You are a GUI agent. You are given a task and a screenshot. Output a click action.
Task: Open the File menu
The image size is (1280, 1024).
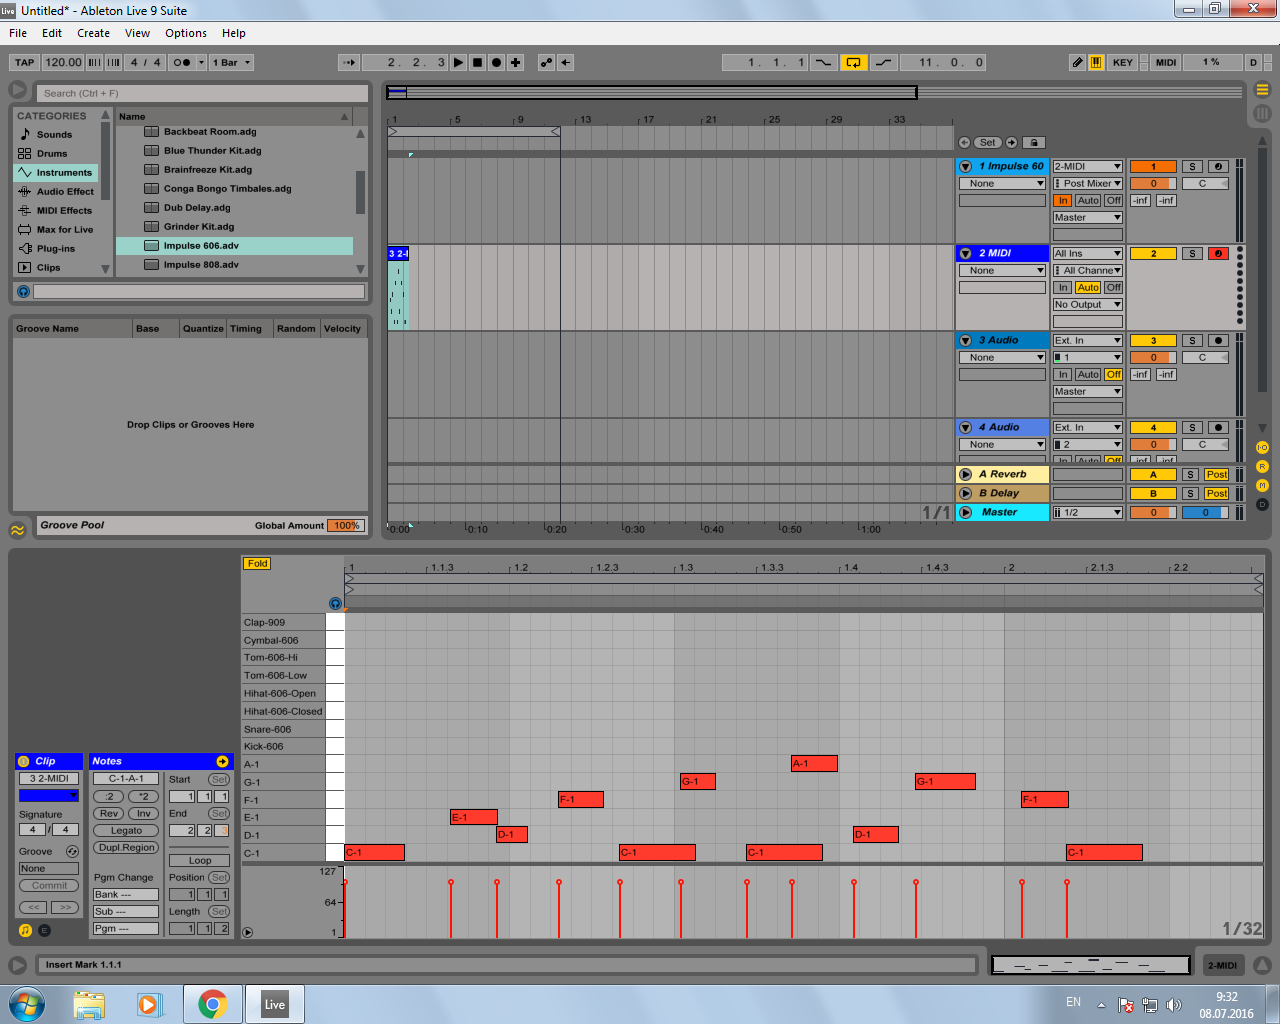[18, 33]
